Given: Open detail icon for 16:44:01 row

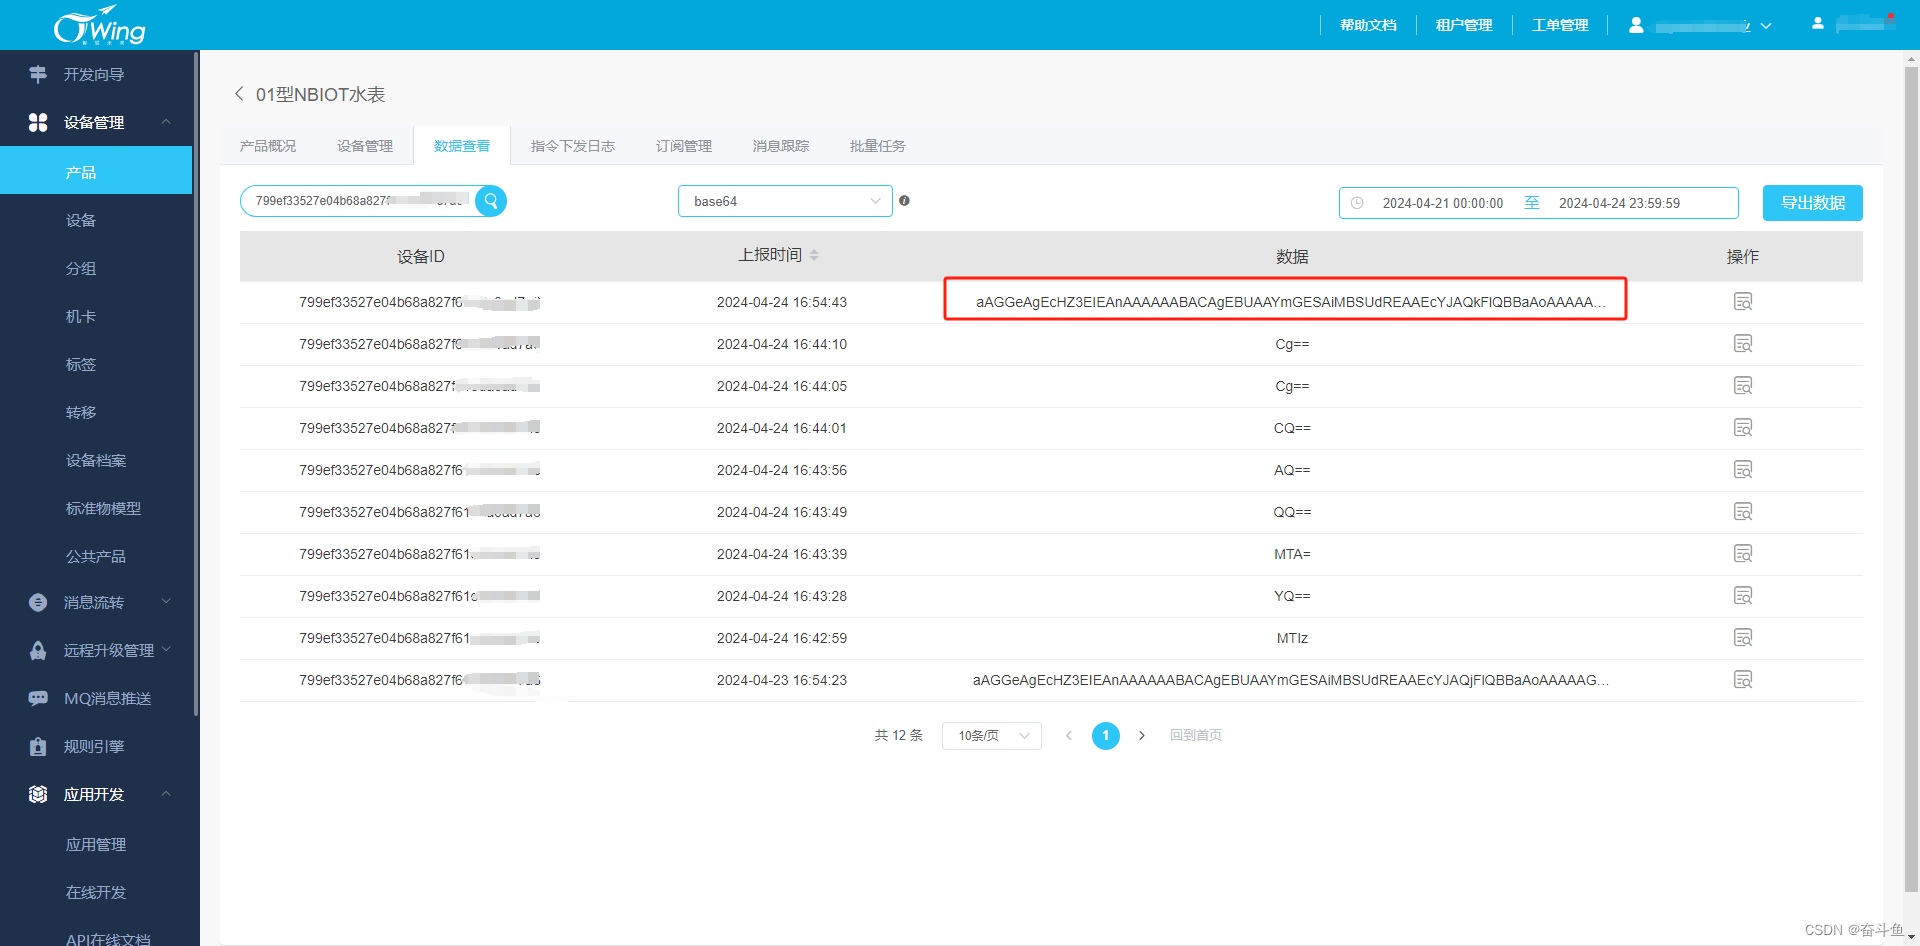Looking at the screenshot, I should pos(1743,428).
